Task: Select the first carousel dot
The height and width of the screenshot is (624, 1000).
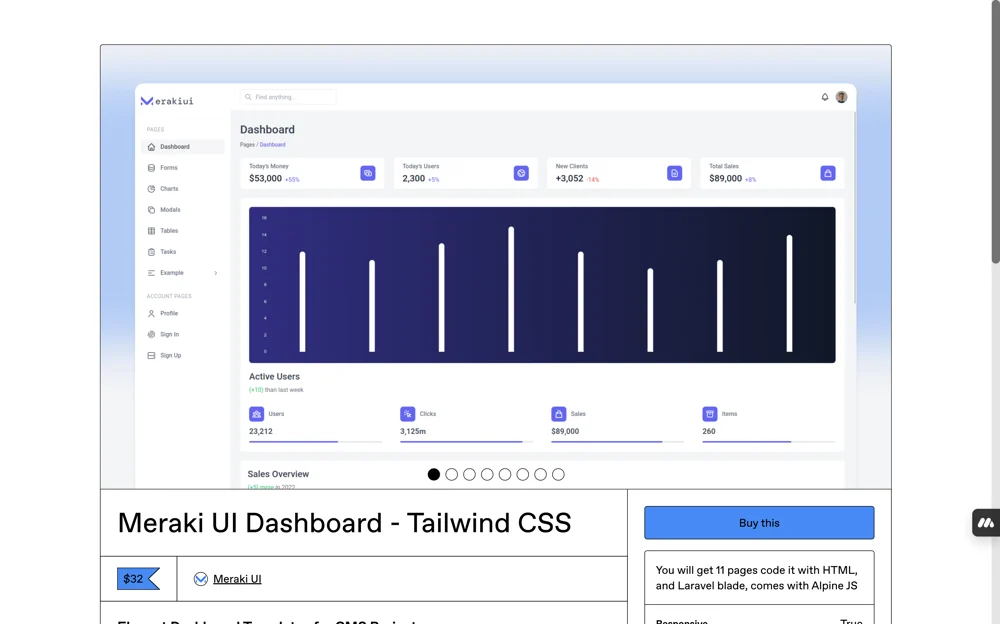Action: pos(434,475)
